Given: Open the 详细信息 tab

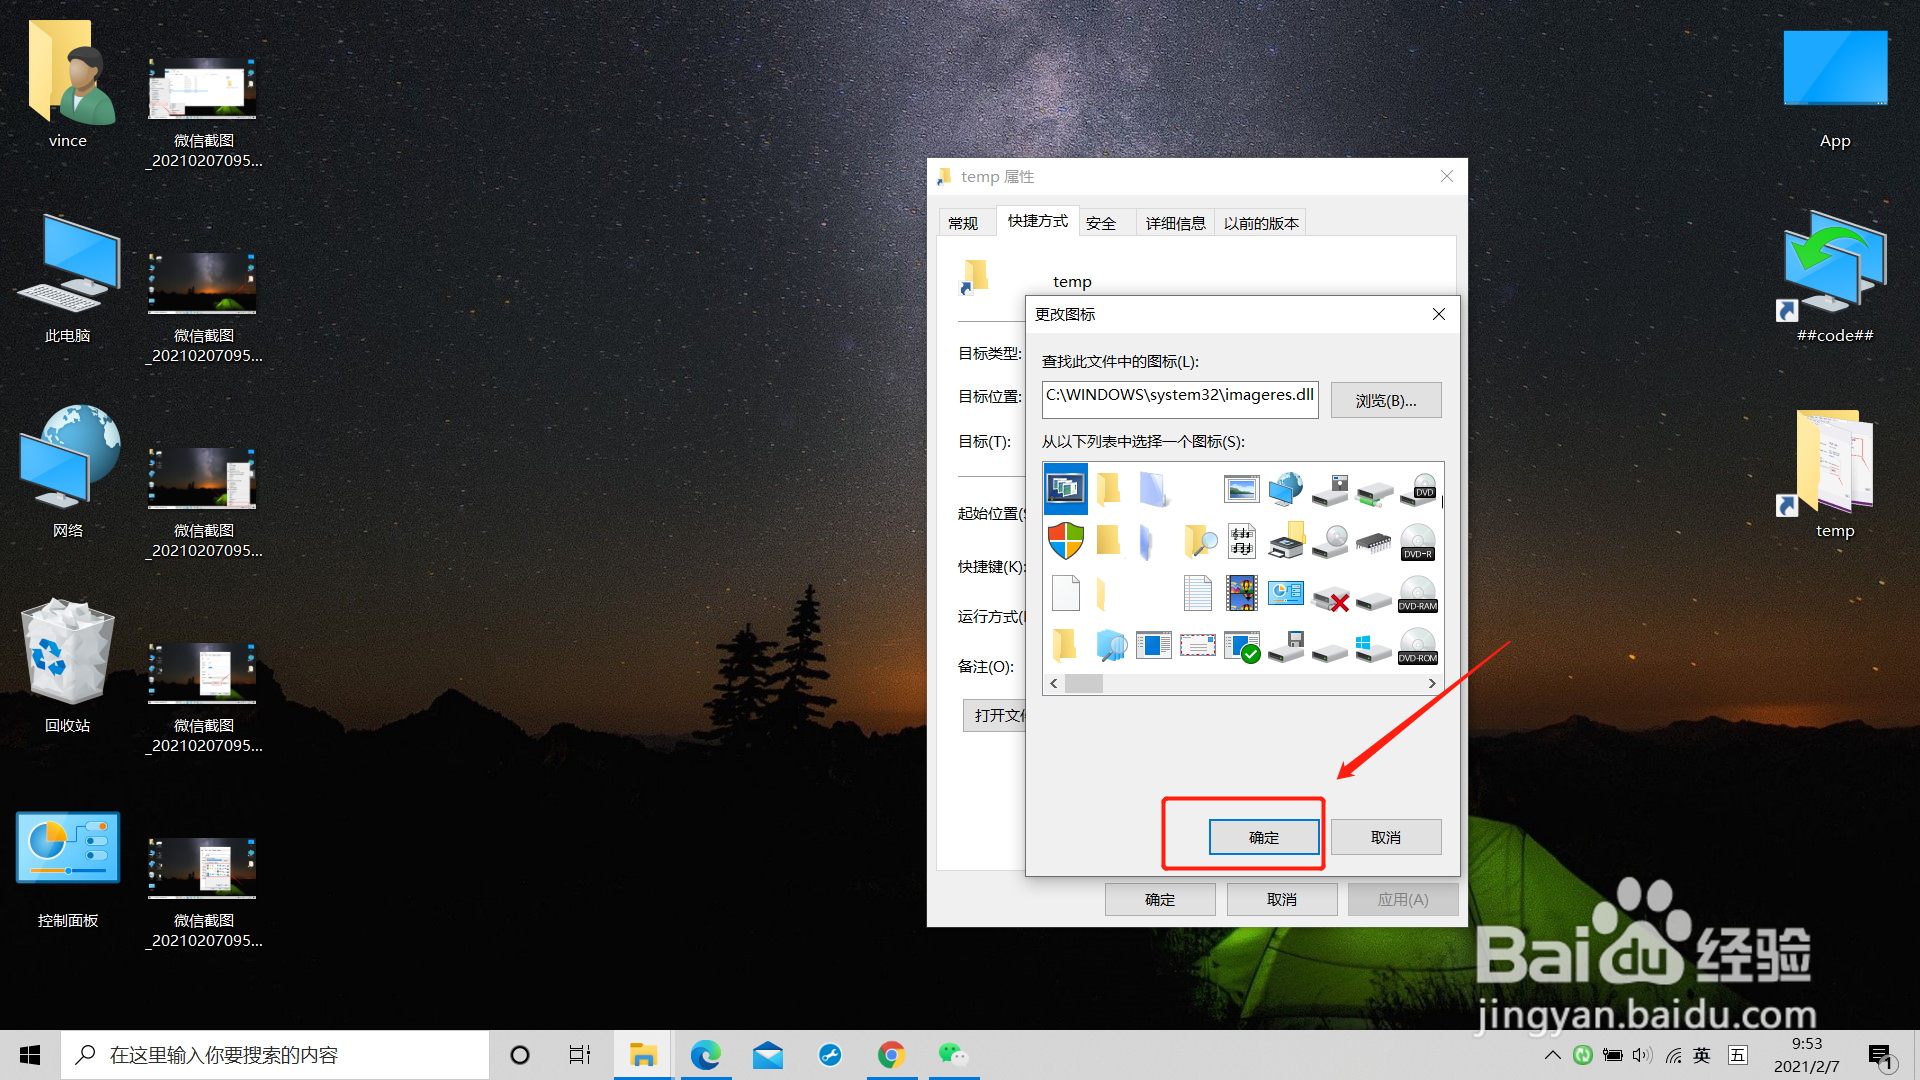Looking at the screenshot, I should pos(1175,223).
